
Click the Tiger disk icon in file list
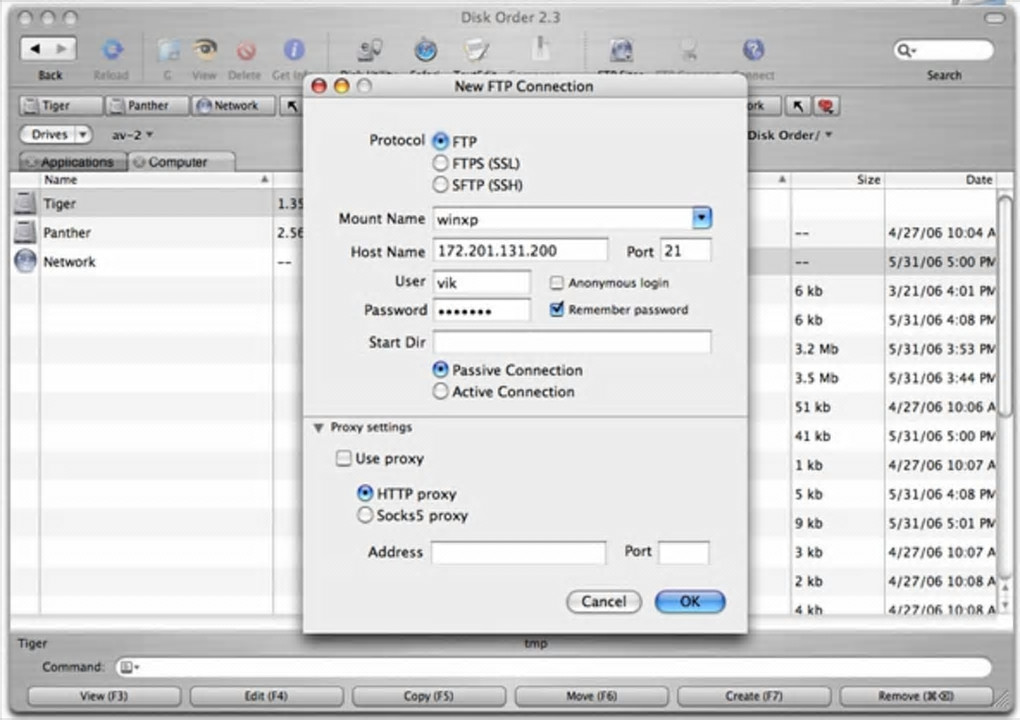(x=25, y=203)
